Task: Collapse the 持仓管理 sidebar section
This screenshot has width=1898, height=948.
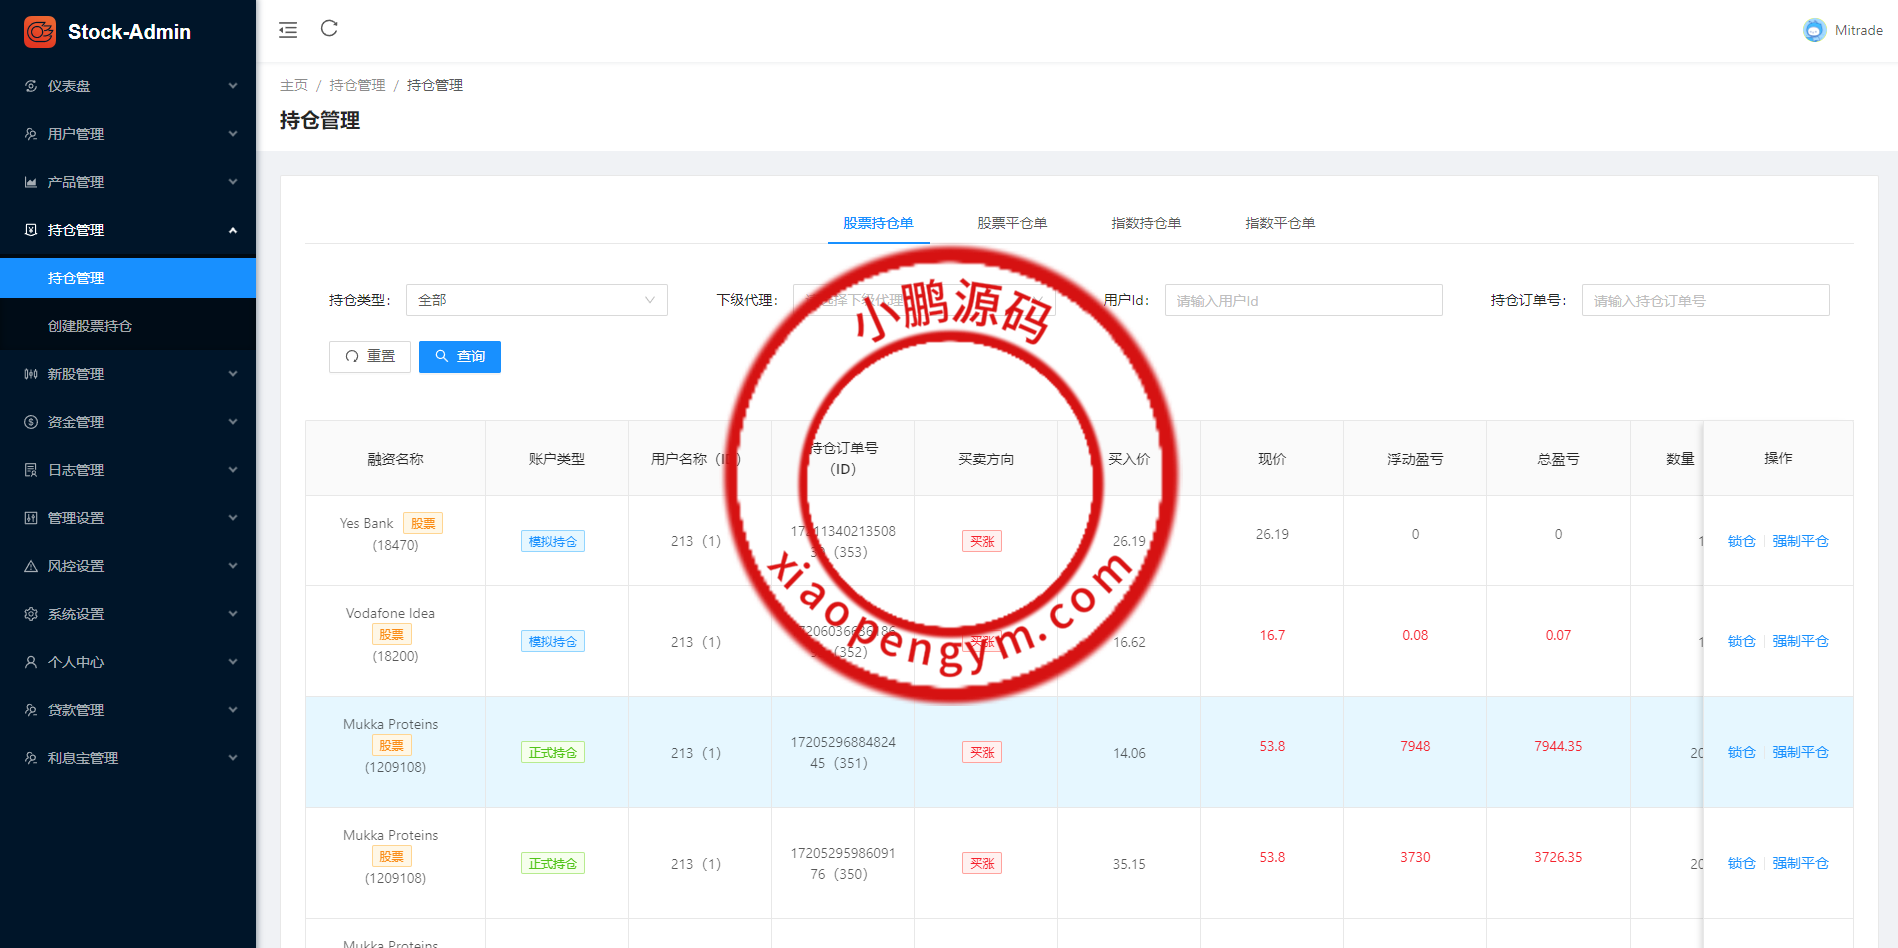Action: click(x=128, y=230)
